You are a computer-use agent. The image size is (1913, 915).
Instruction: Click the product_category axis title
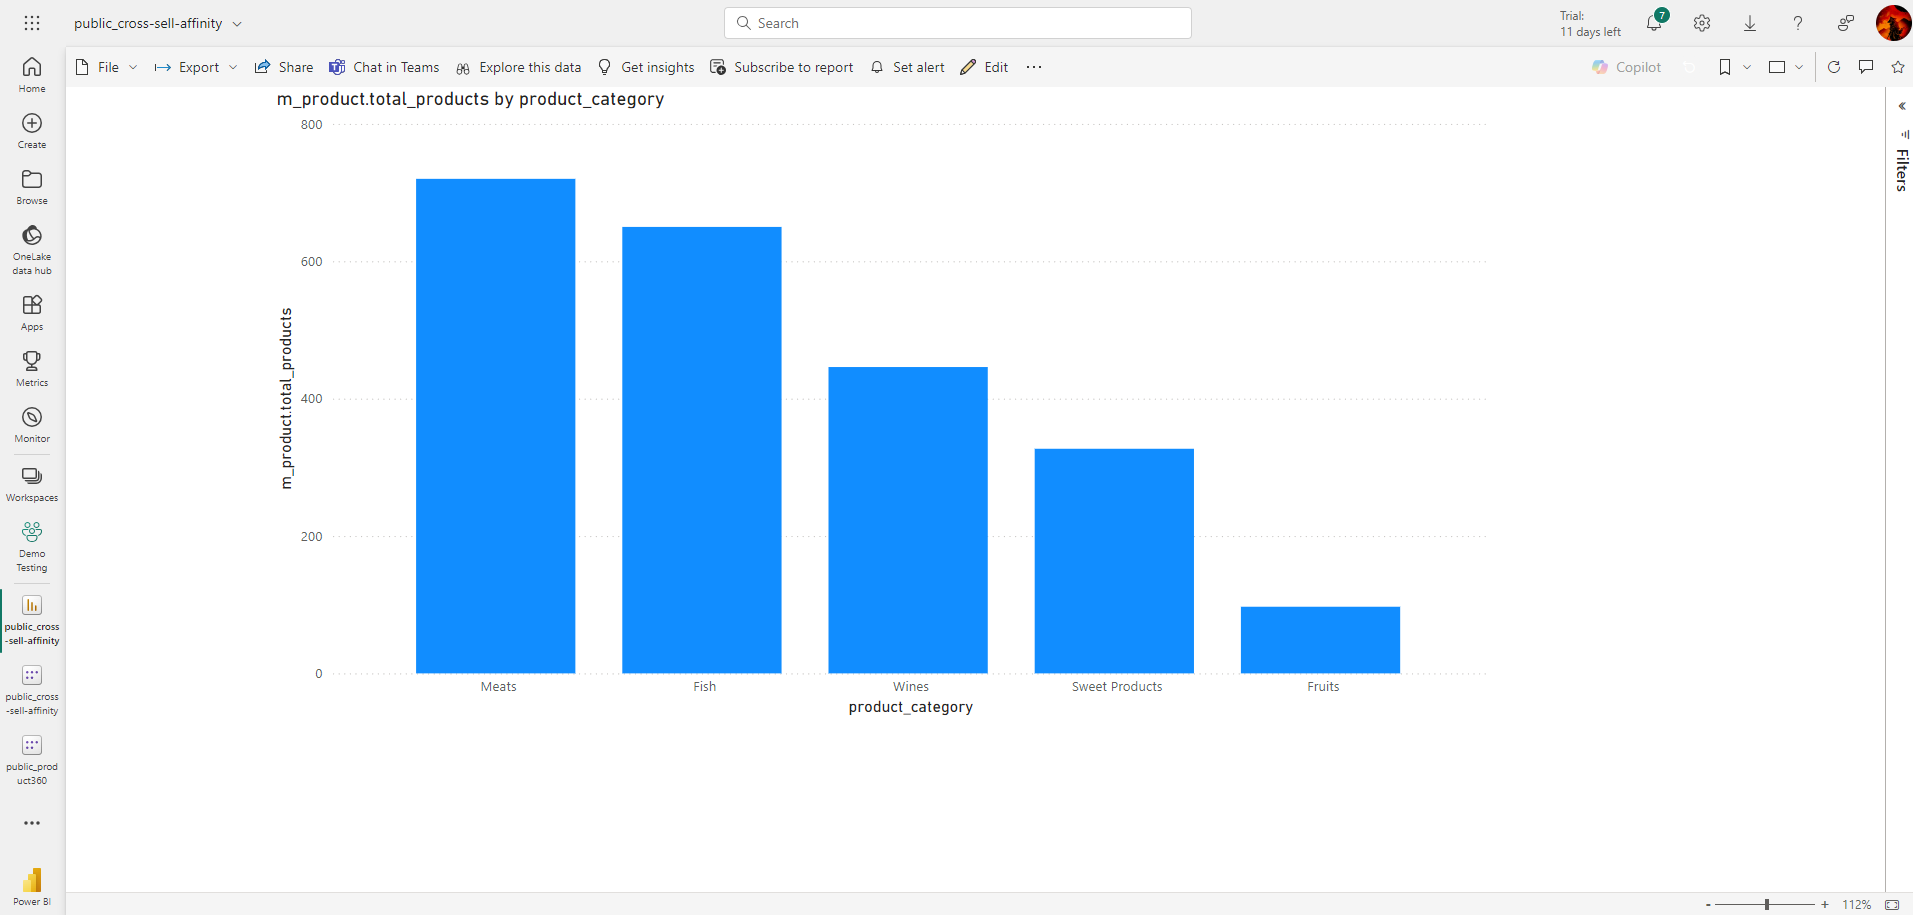tap(911, 707)
